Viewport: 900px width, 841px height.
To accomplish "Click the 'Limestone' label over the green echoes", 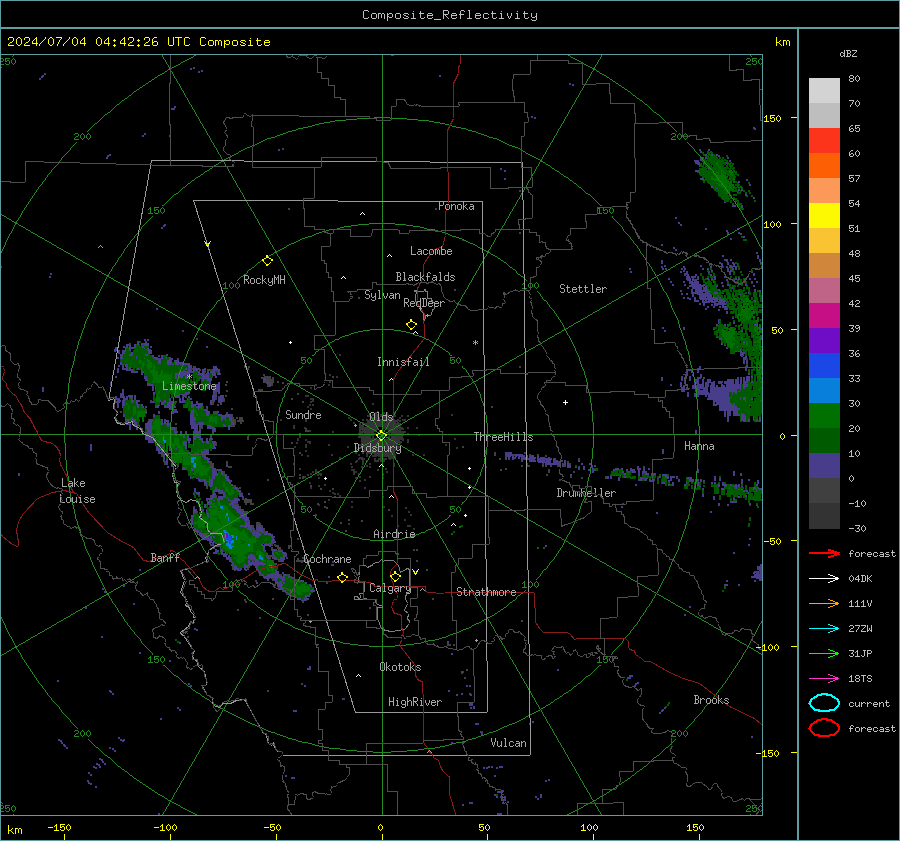I will pos(189,386).
